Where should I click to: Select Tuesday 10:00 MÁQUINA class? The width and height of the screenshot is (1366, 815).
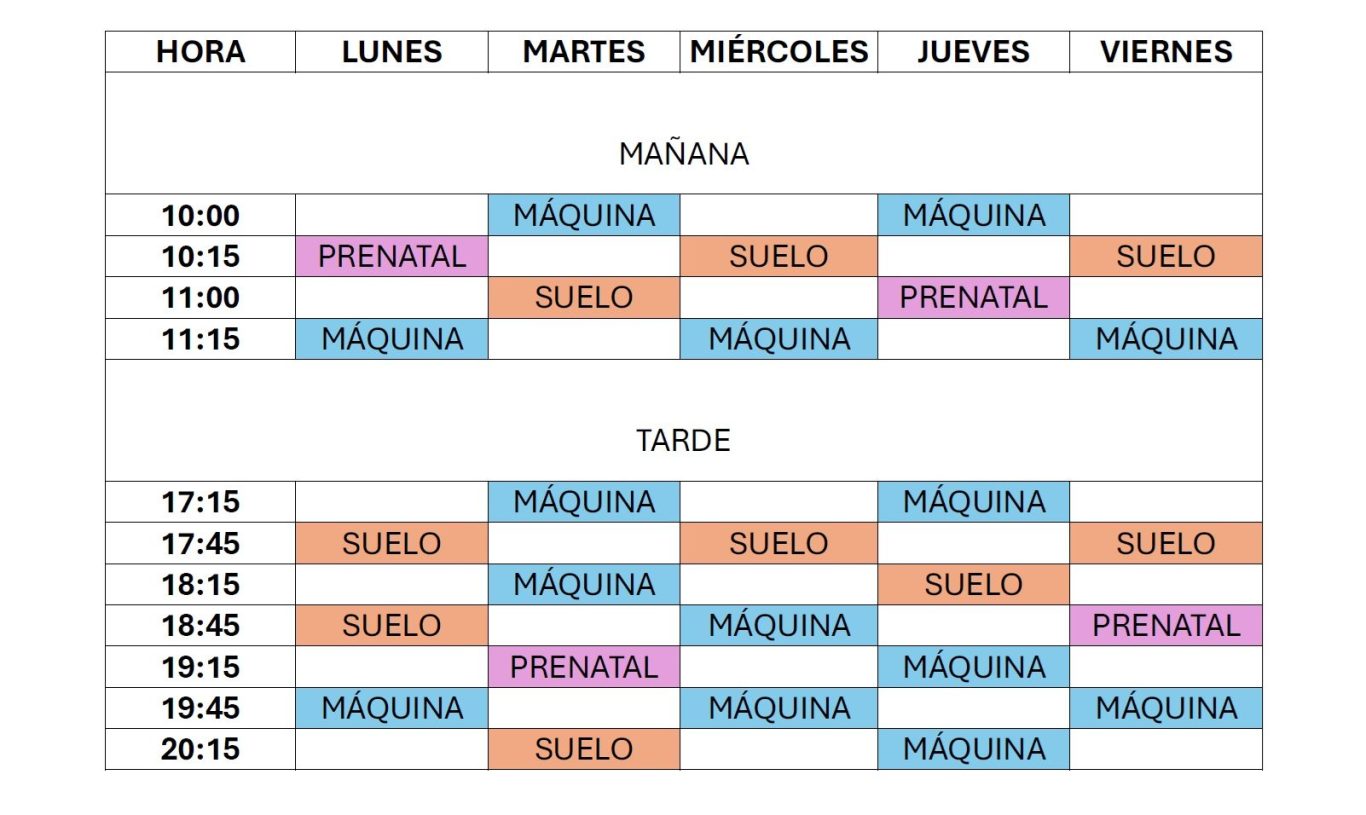[584, 215]
